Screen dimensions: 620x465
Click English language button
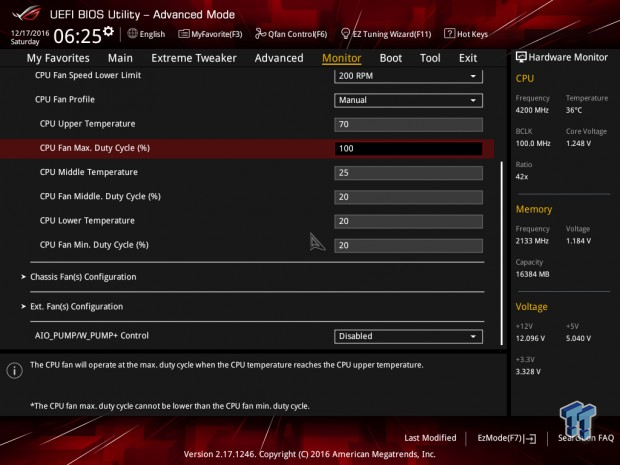146,34
